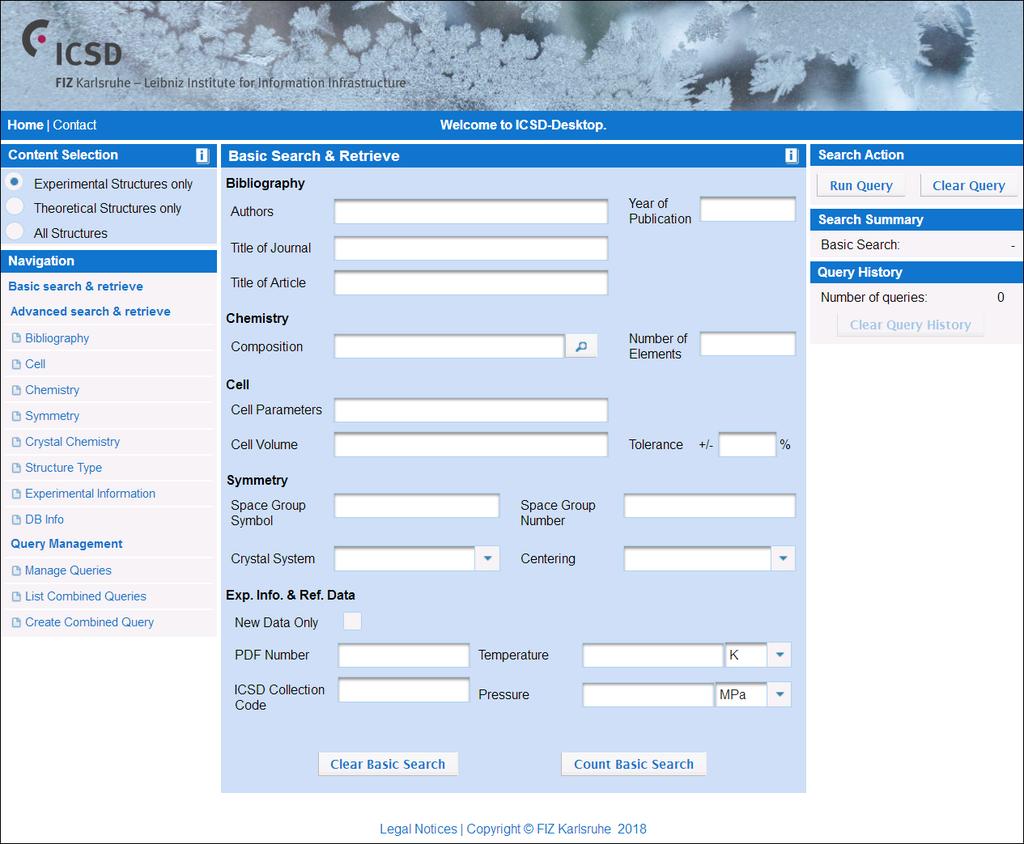The width and height of the screenshot is (1024, 844).
Task: Click the DB Info page icon
Action: point(16,520)
